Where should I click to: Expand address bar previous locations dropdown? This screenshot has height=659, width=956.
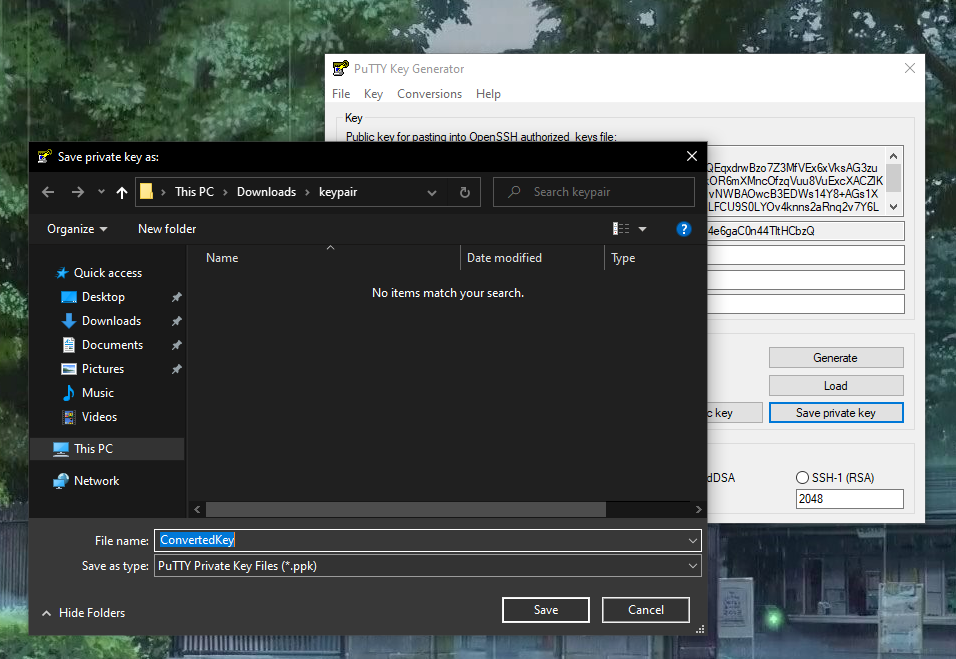432,193
